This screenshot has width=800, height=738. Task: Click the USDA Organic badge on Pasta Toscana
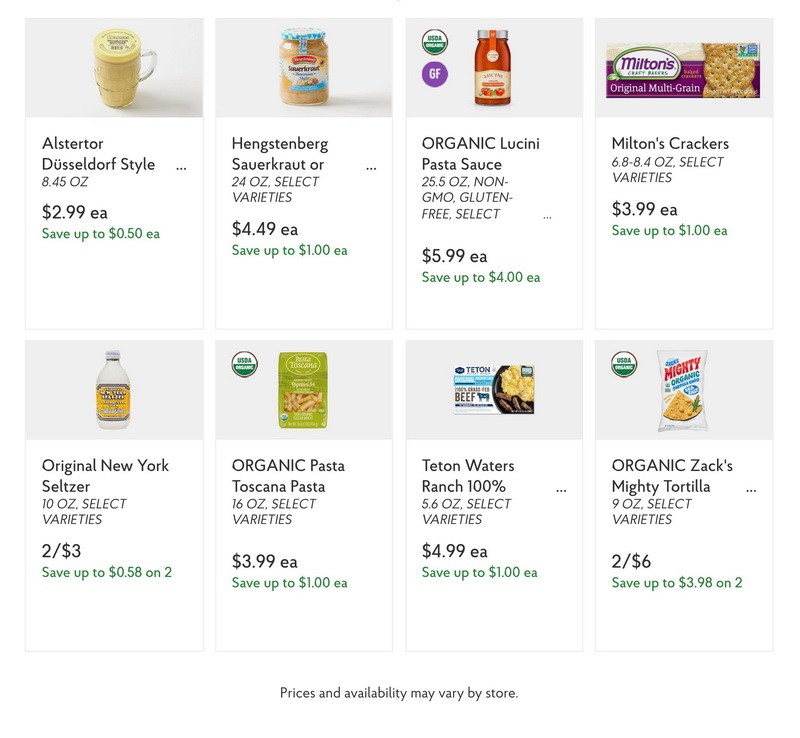pos(245,365)
